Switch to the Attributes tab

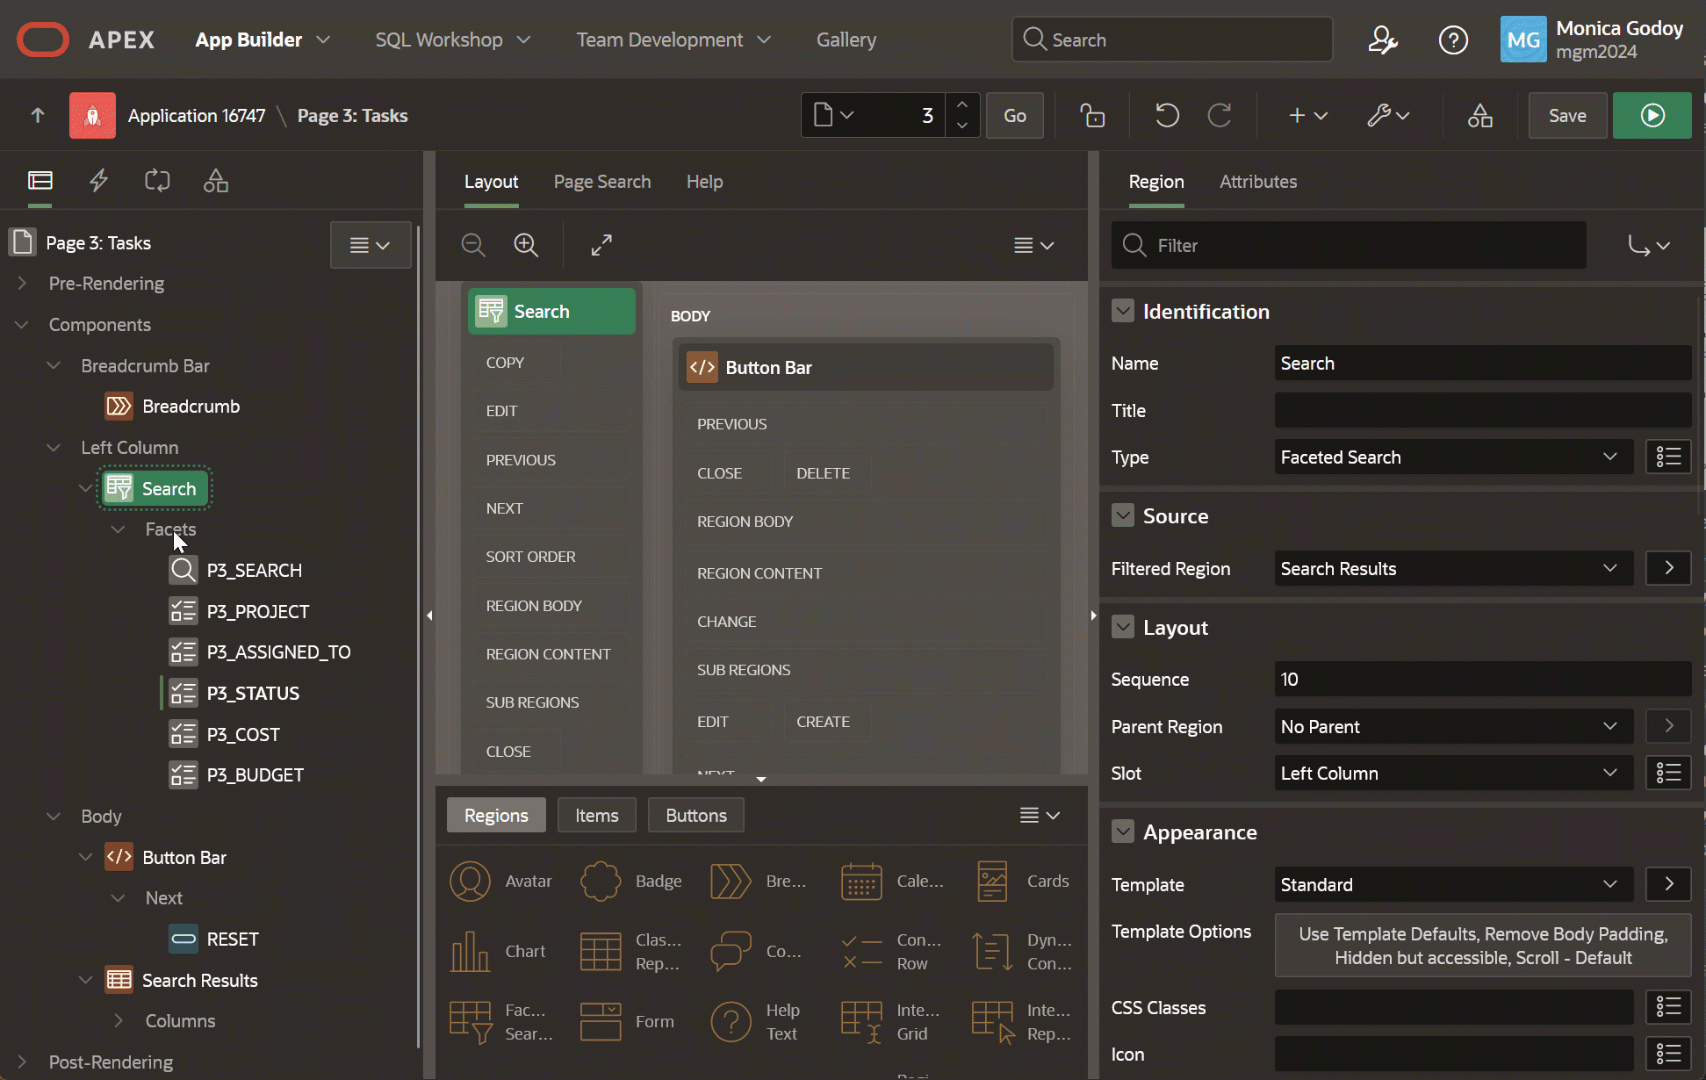pos(1258,182)
